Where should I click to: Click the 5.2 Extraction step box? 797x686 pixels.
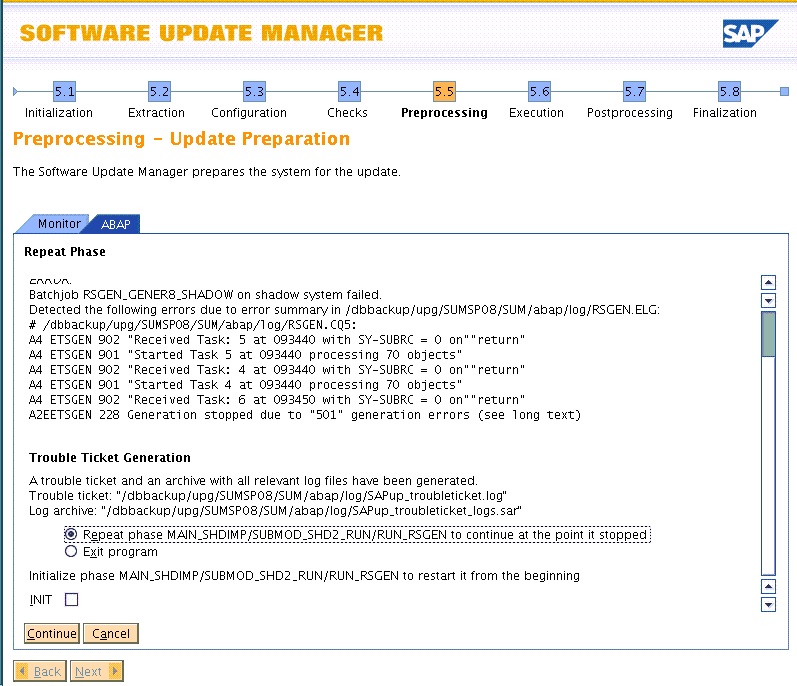pos(160,92)
